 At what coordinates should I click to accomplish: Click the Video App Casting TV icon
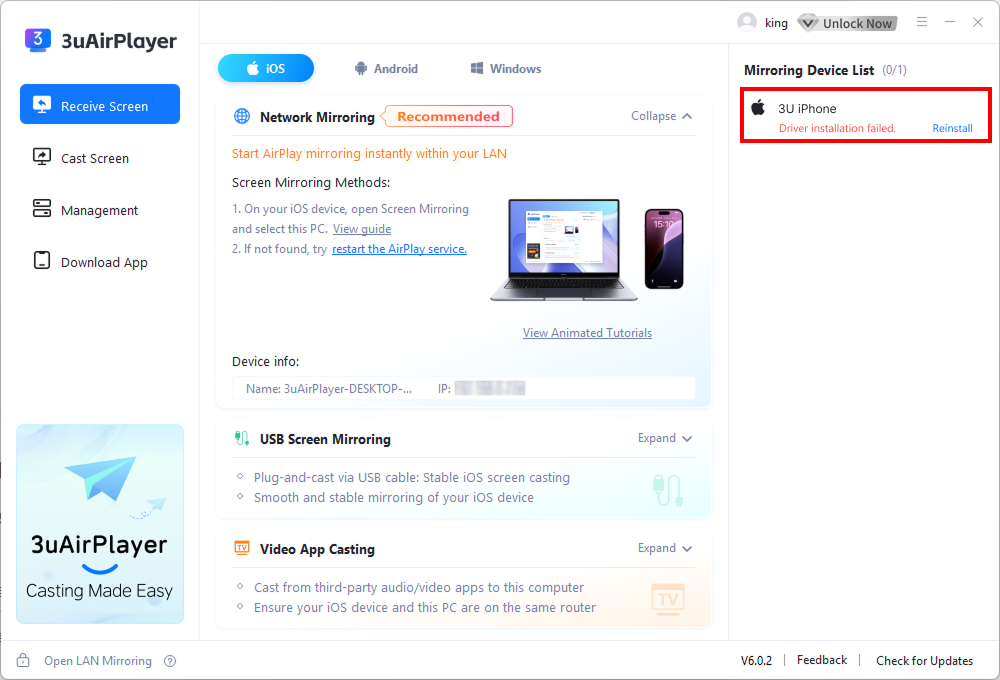[242, 549]
